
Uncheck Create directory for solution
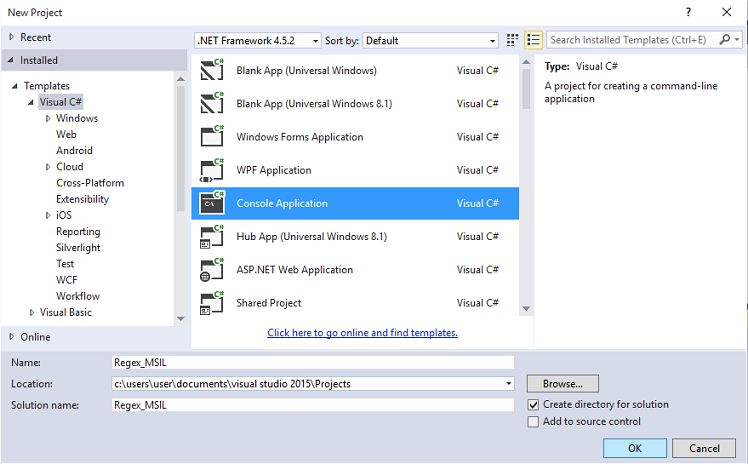click(x=533, y=405)
